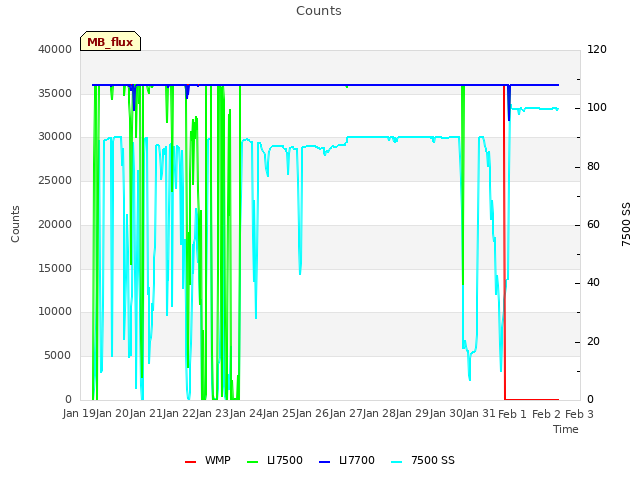The width and height of the screenshot is (640, 480).
Task: Click the right 7500 SS axis label
Action: 626,224
